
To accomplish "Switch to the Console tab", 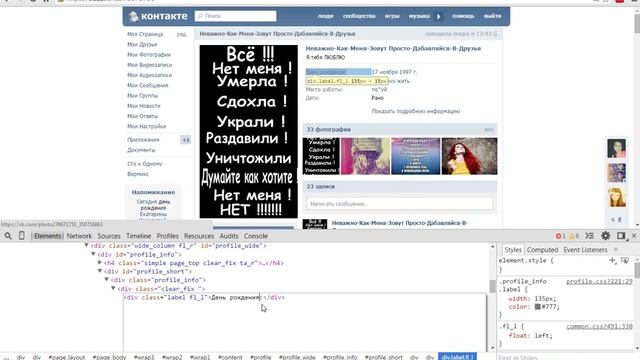I will [256, 236].
